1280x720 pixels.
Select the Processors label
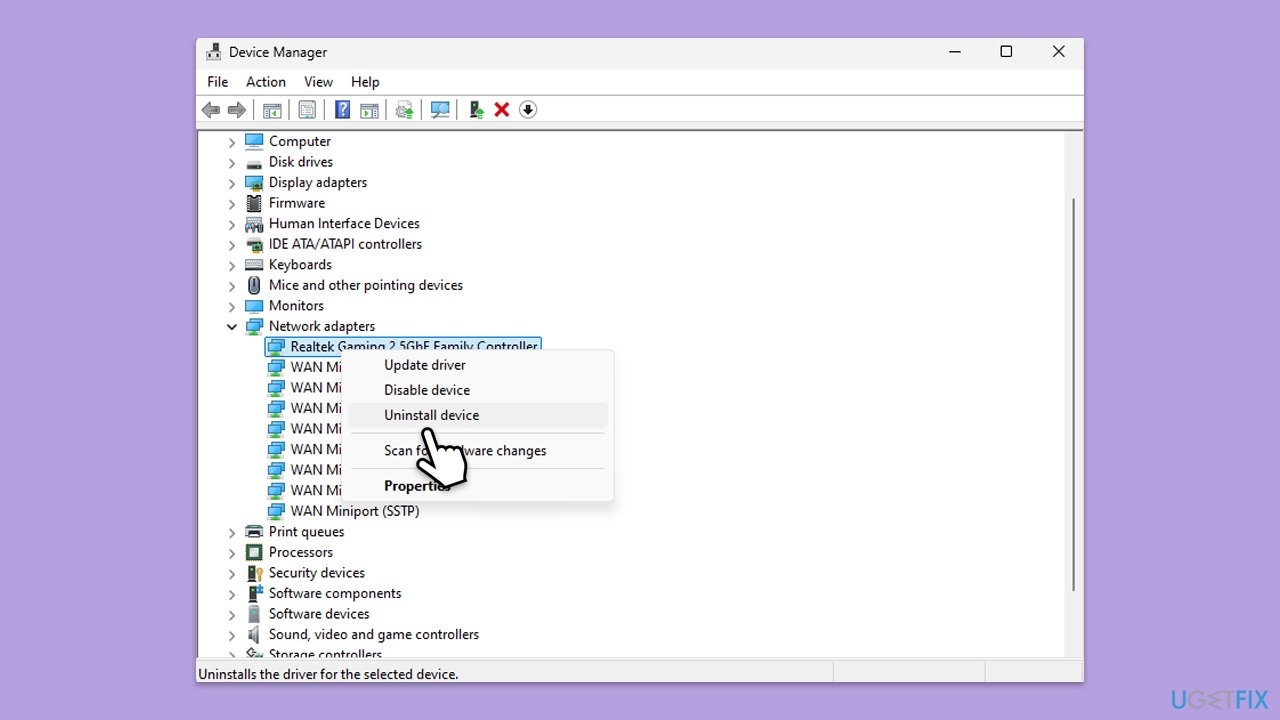click(301, 552)
